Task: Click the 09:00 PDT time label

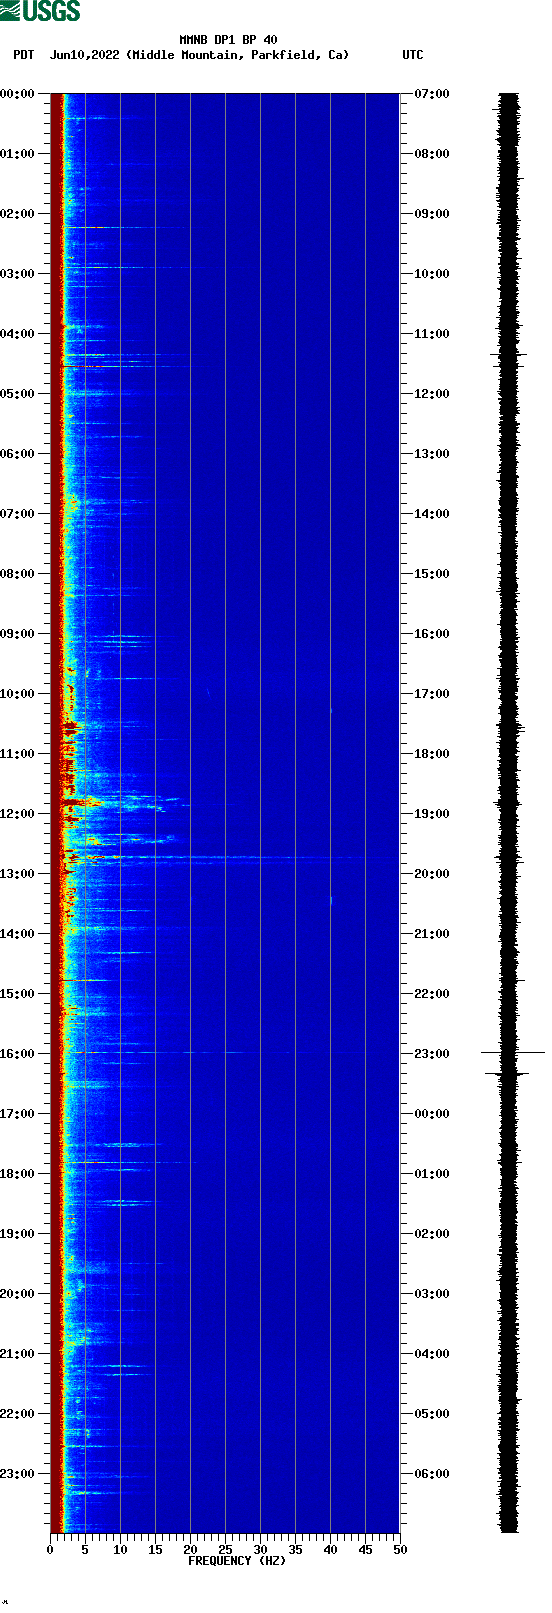Action: [x=18, y=634]
